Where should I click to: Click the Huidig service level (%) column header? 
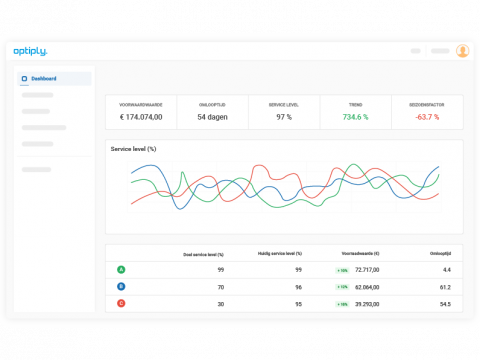280,254
